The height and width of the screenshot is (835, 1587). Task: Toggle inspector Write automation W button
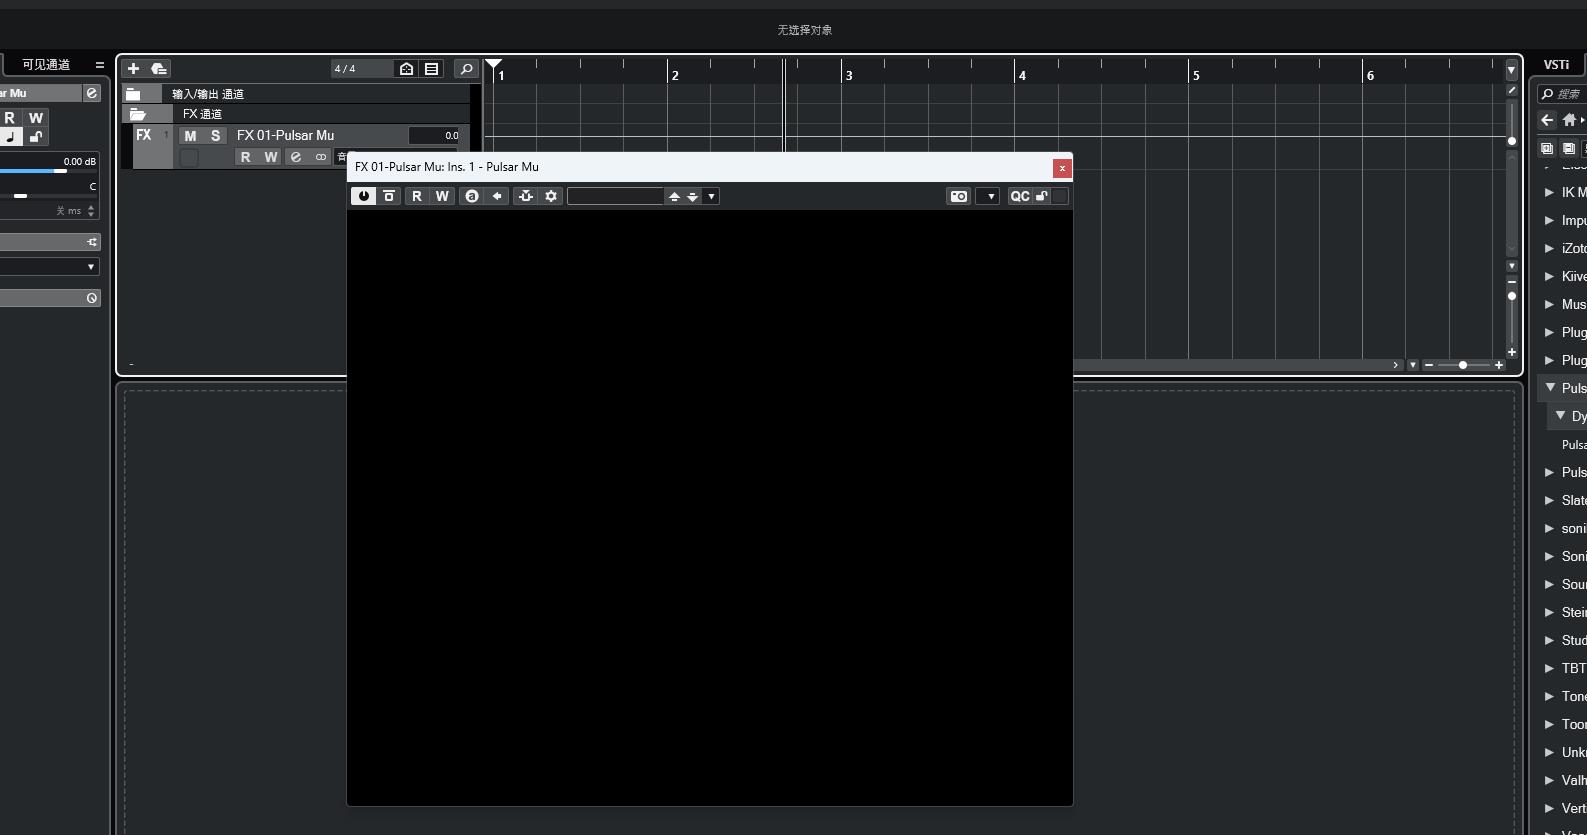pos(36,118)
